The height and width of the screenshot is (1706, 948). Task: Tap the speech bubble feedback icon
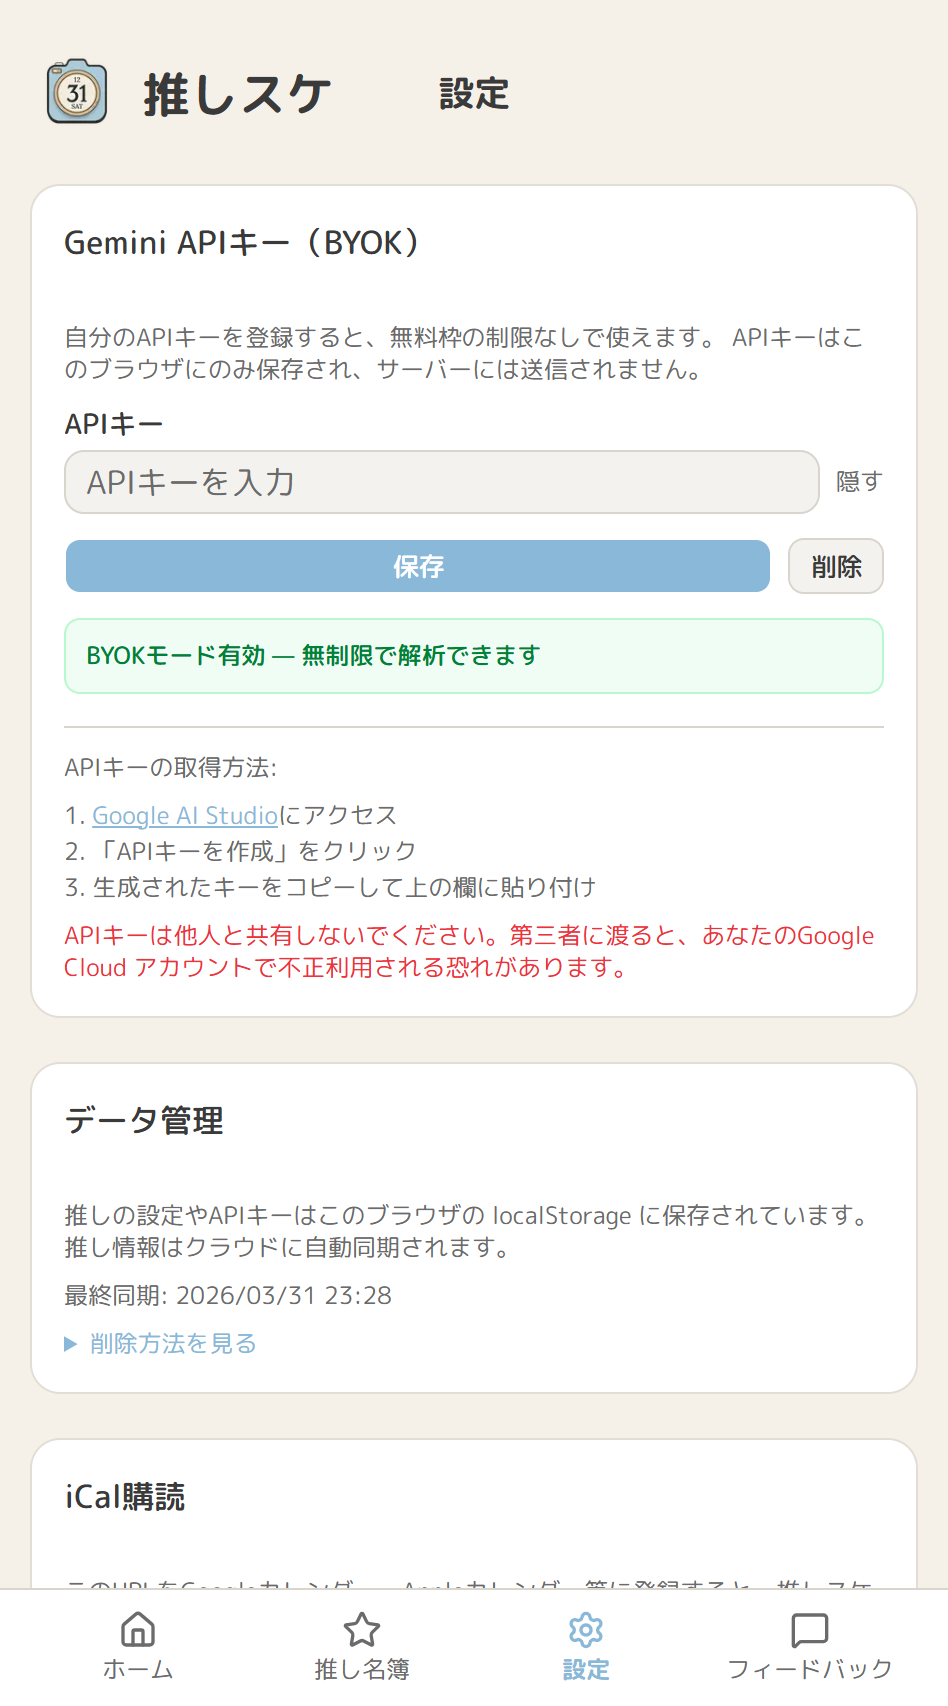coord(809,1629)
